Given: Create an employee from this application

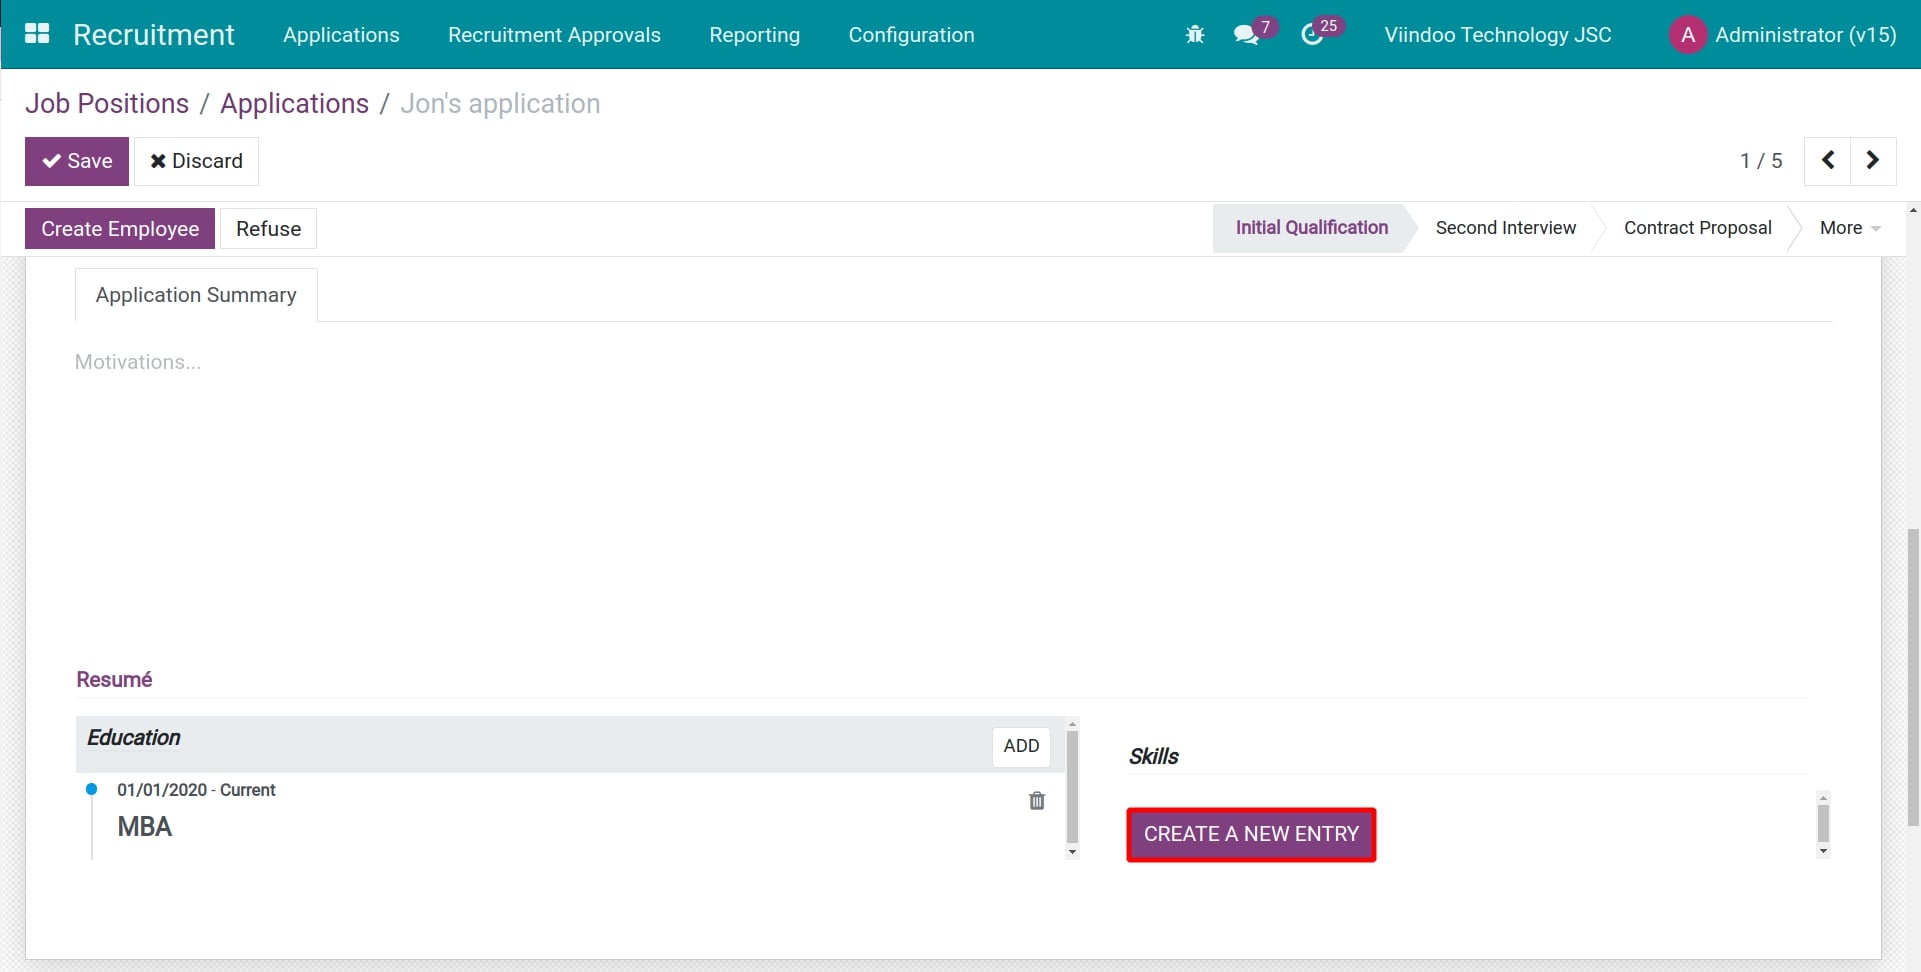Looking at the screenshot, I should point(119,228).
